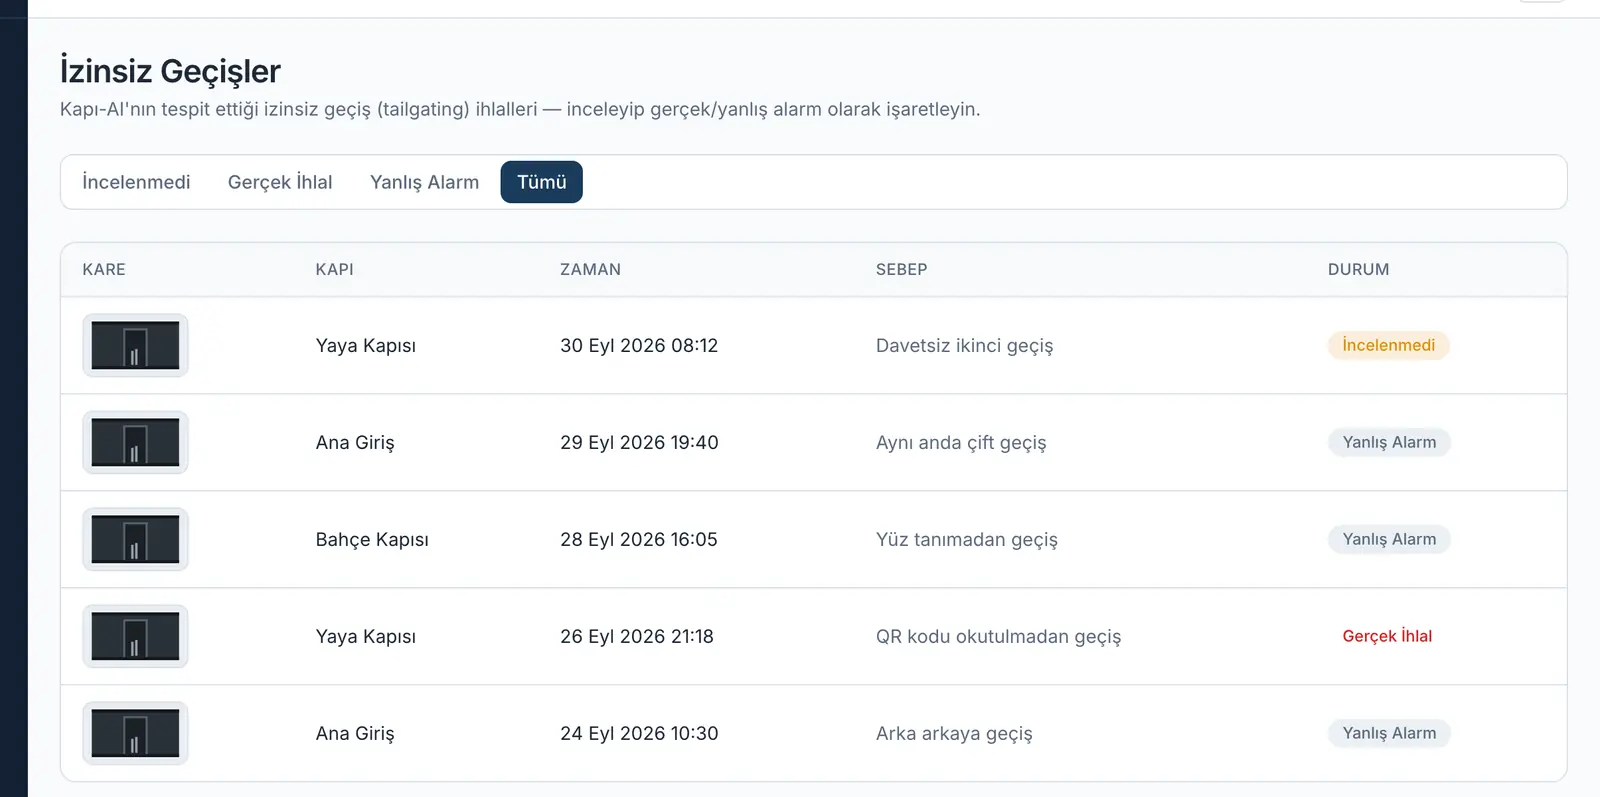Click timestamp 29 Eyl 2026 19:40
Viewport: 1600px width, 797px height.
pyautogui.click(x=639, y=442)
